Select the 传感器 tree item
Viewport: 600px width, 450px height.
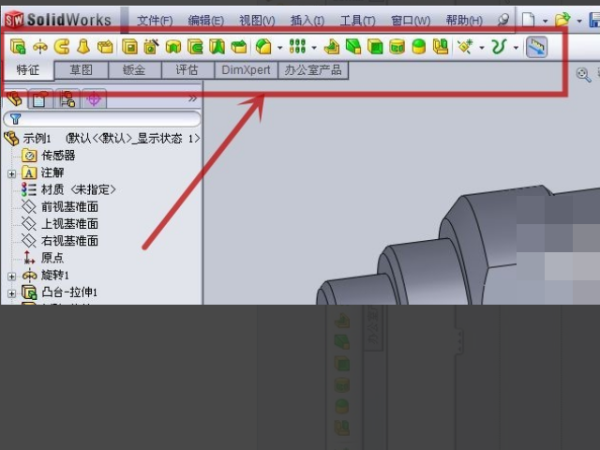tap(48, 155)
